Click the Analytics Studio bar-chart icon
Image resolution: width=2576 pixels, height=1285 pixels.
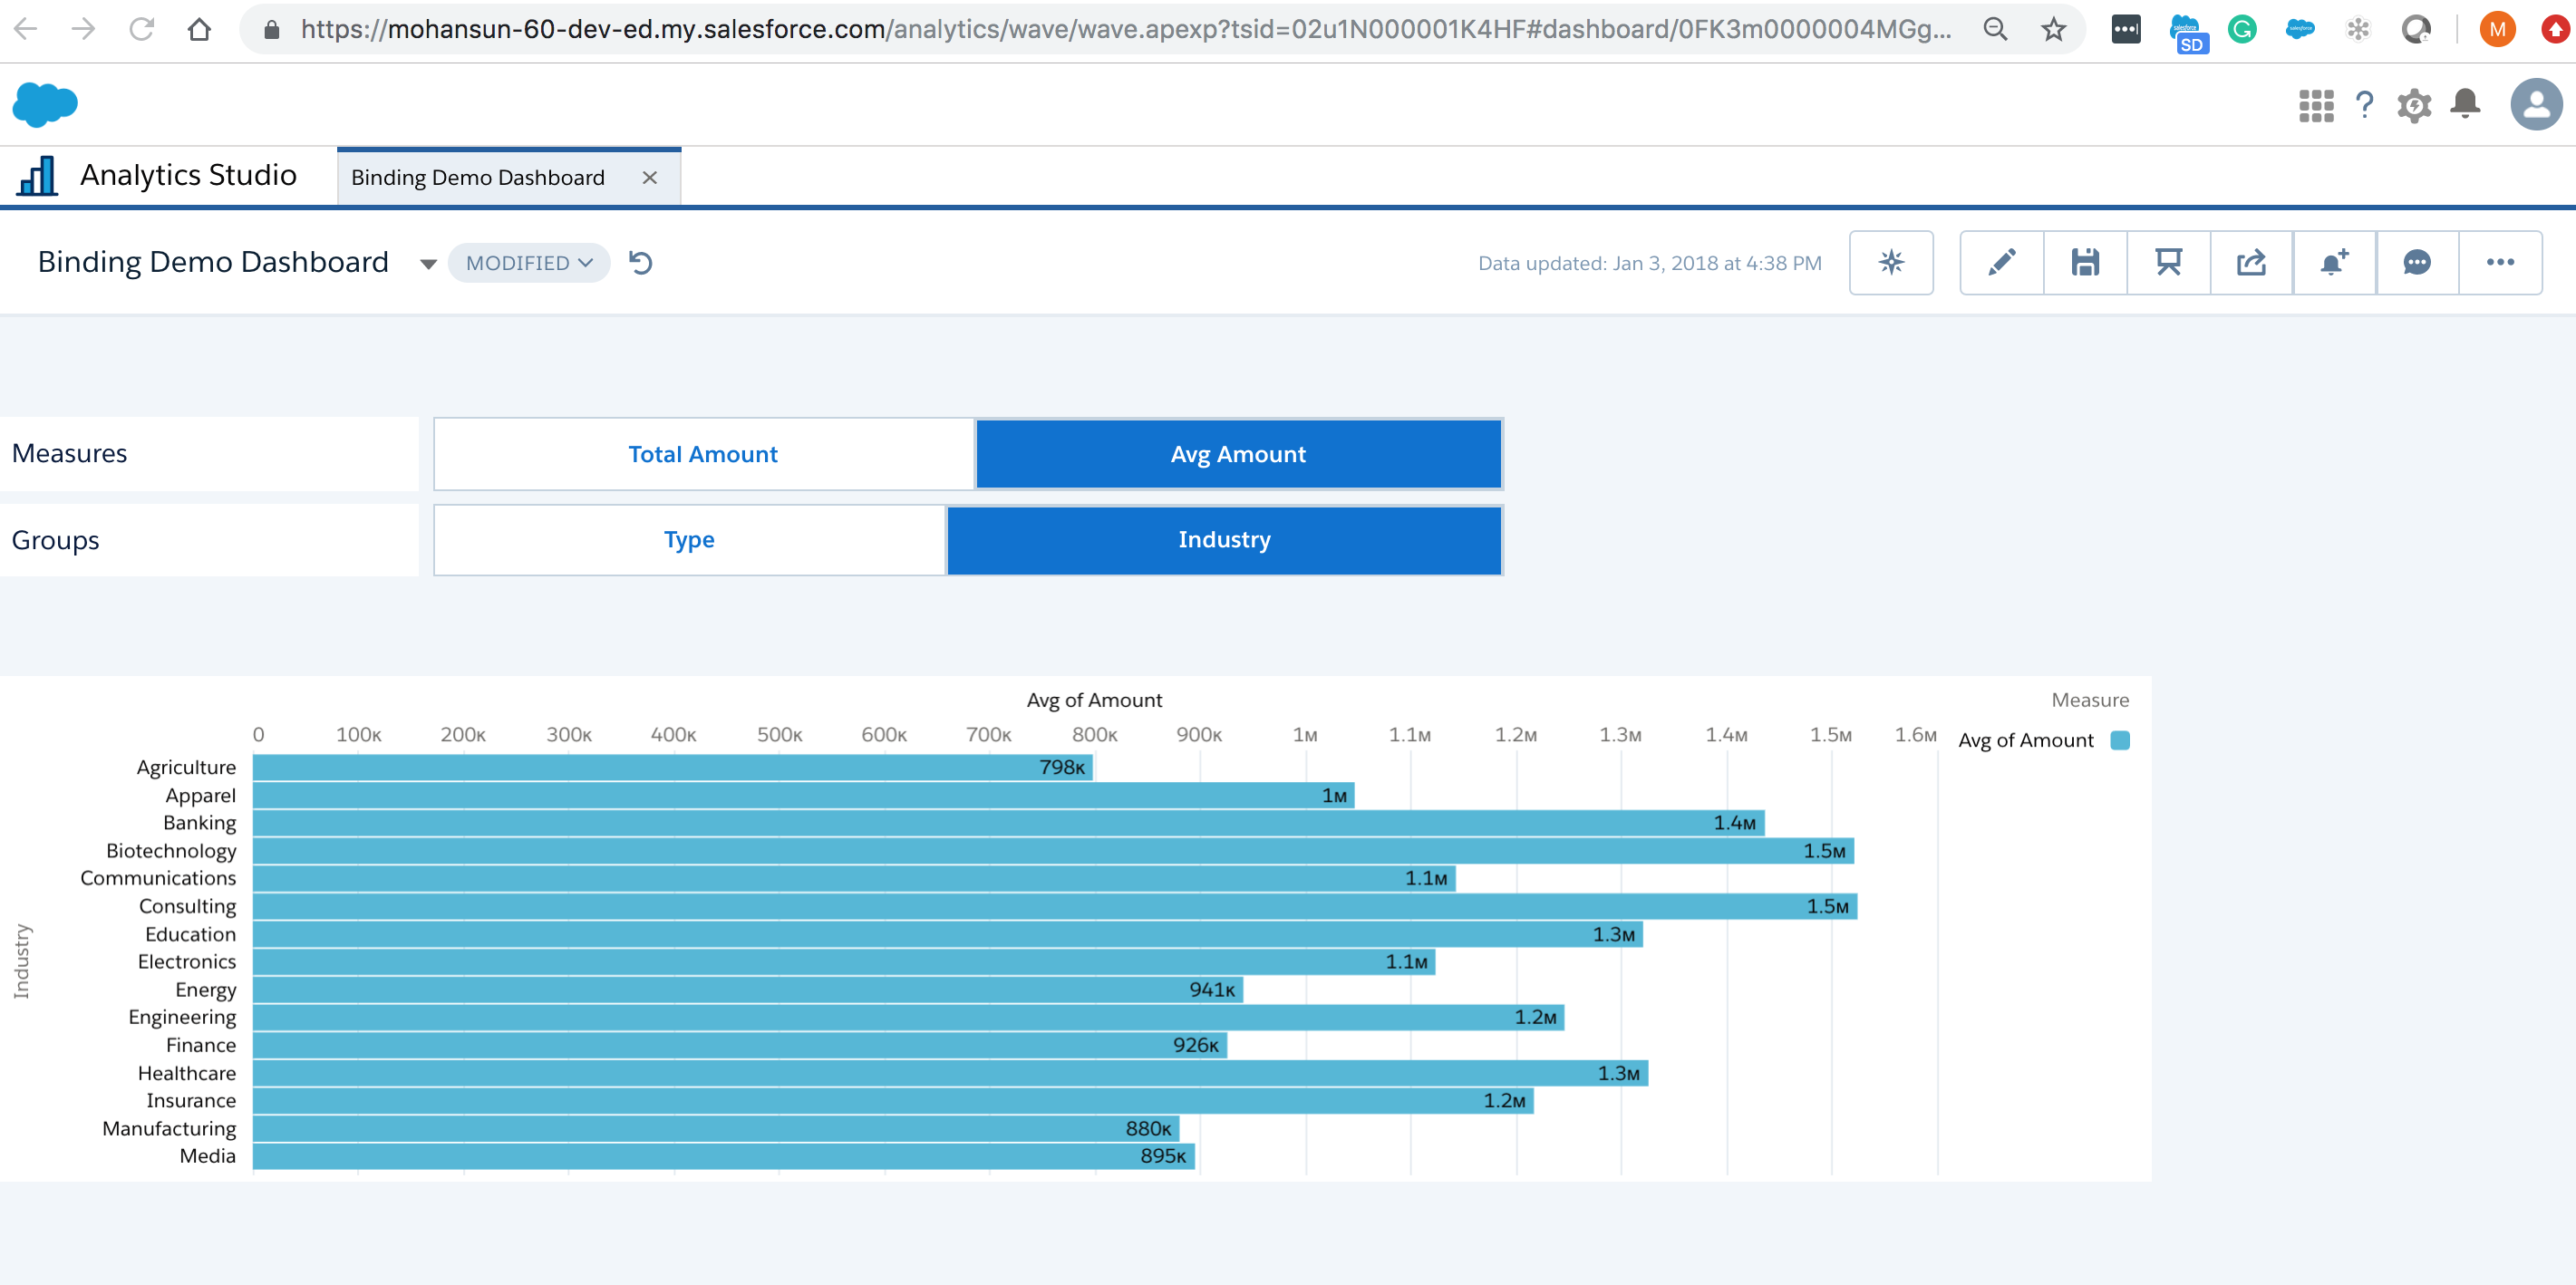(37, 176)
